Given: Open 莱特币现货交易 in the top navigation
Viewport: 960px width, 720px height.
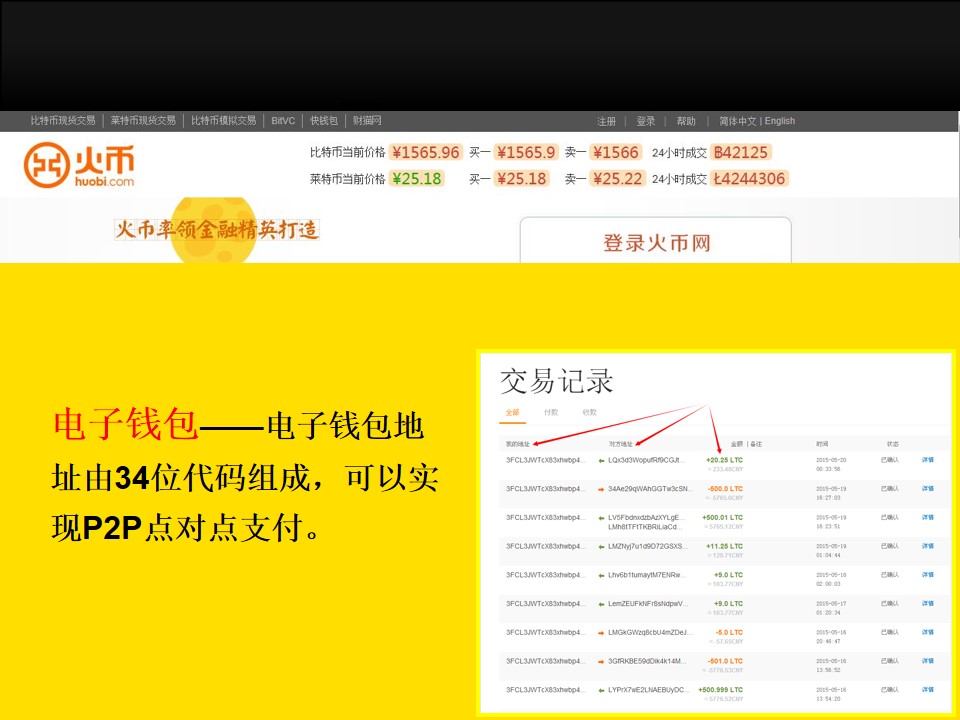Looking at the screenshot, I should click(143, 121).
